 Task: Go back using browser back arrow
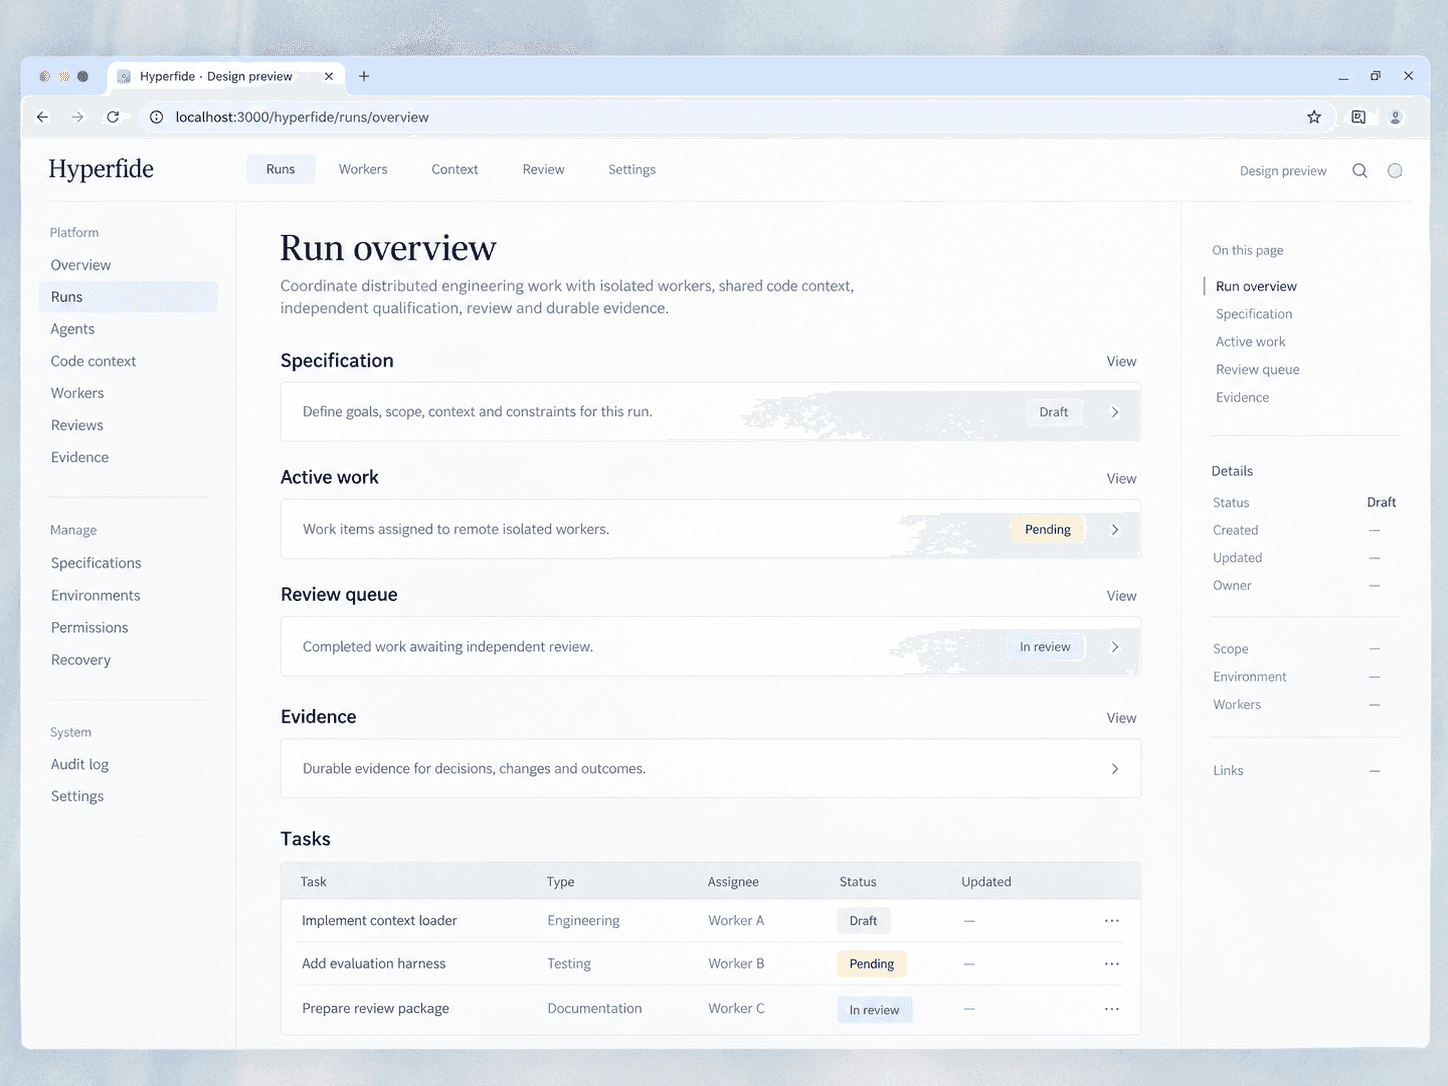42,117
